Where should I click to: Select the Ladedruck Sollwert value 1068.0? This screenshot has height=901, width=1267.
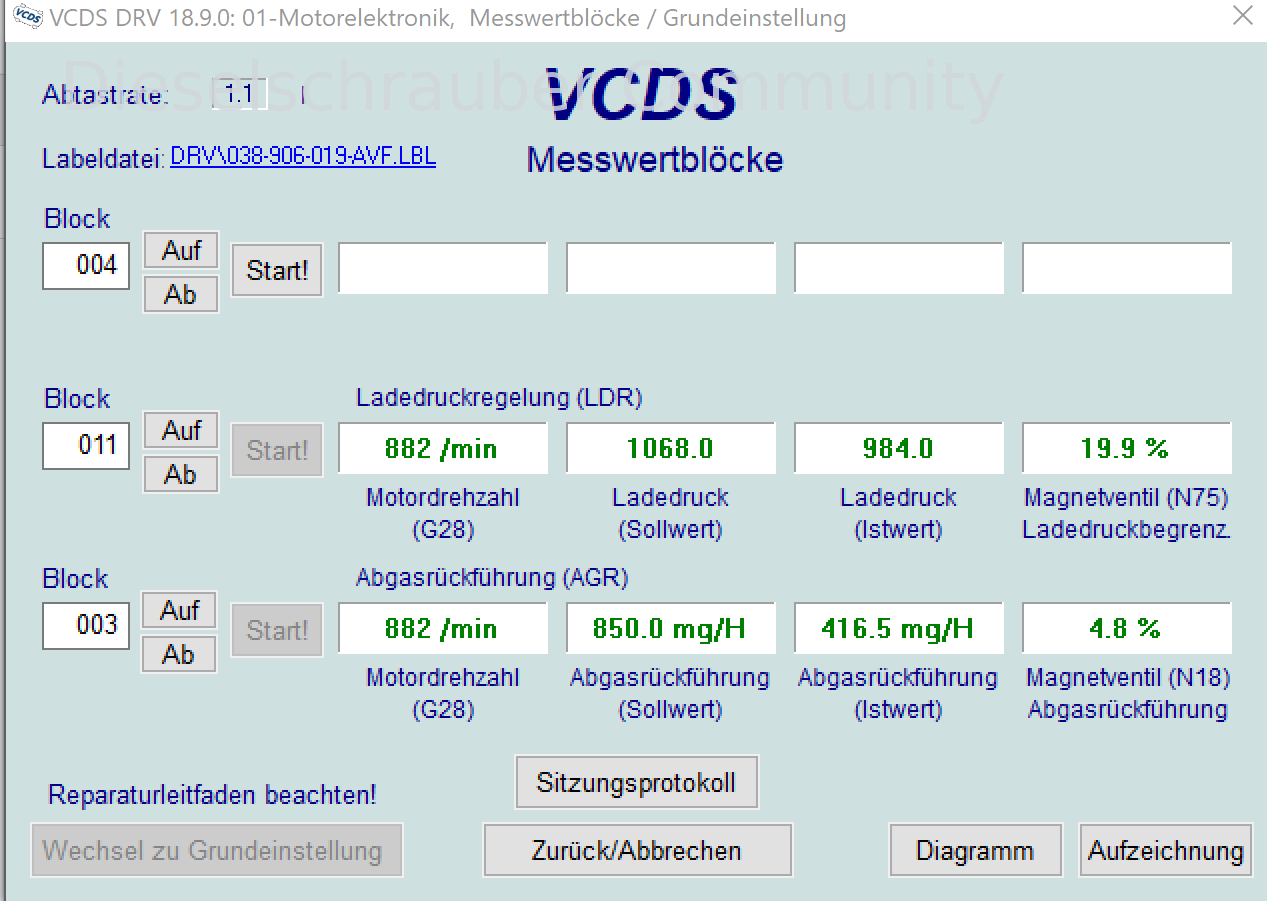tap(671, 448)
